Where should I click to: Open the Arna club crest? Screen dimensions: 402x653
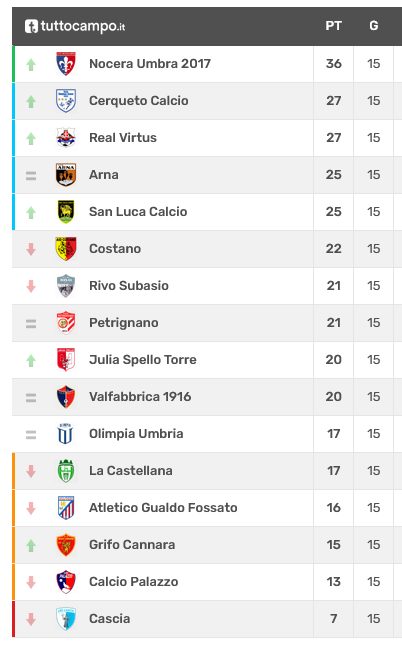[66, 174]
